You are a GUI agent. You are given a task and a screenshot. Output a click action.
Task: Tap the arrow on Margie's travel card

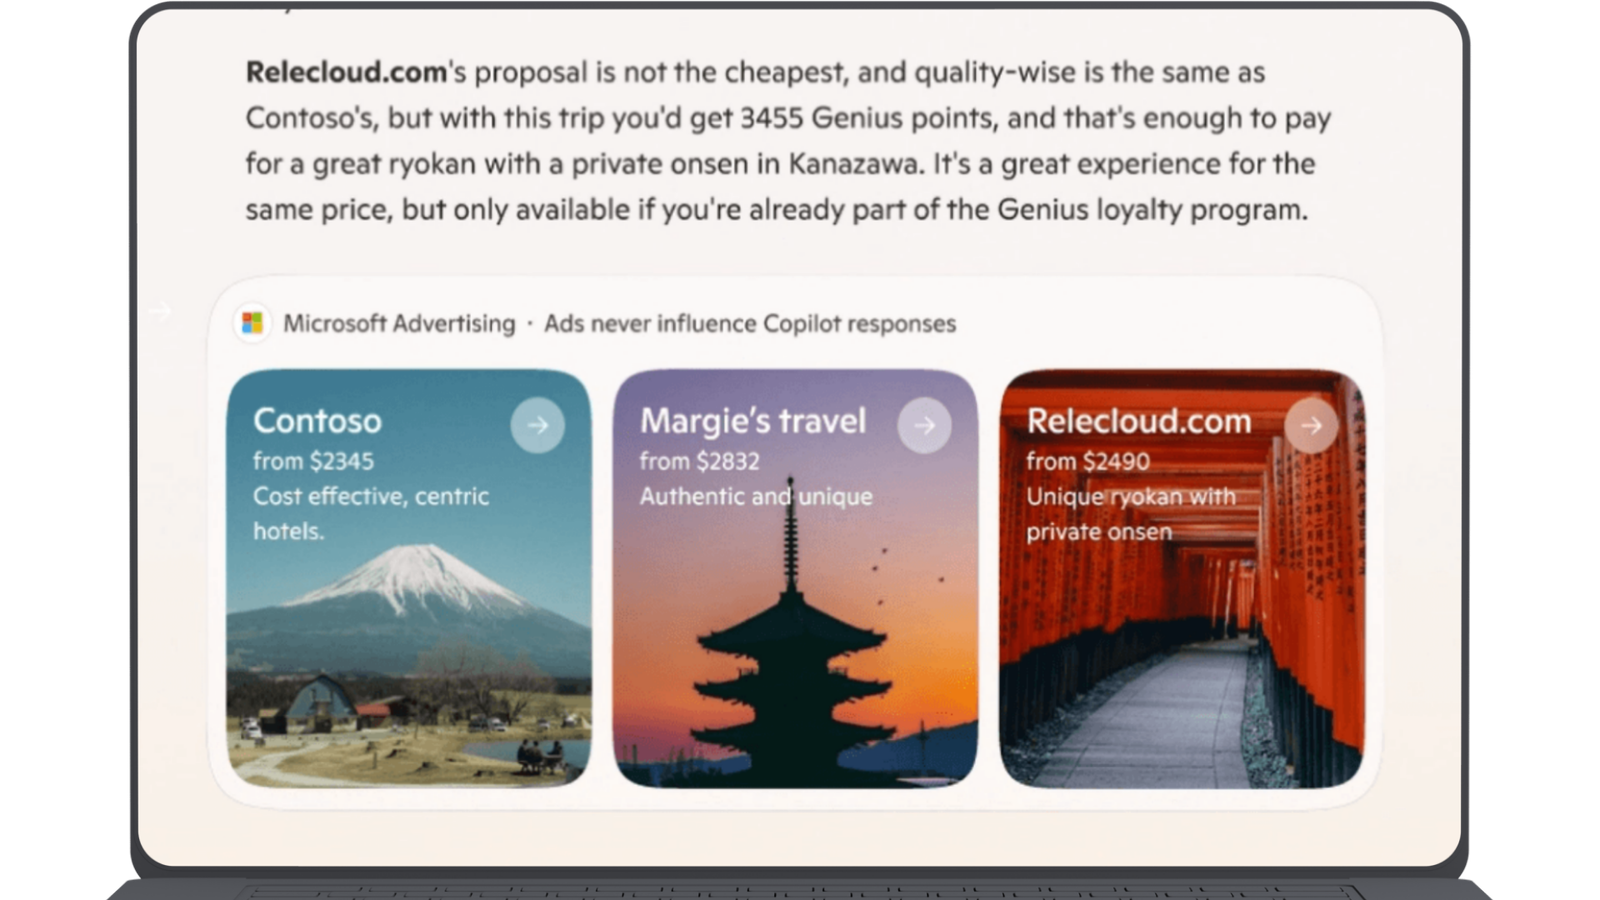click(925, 425)
